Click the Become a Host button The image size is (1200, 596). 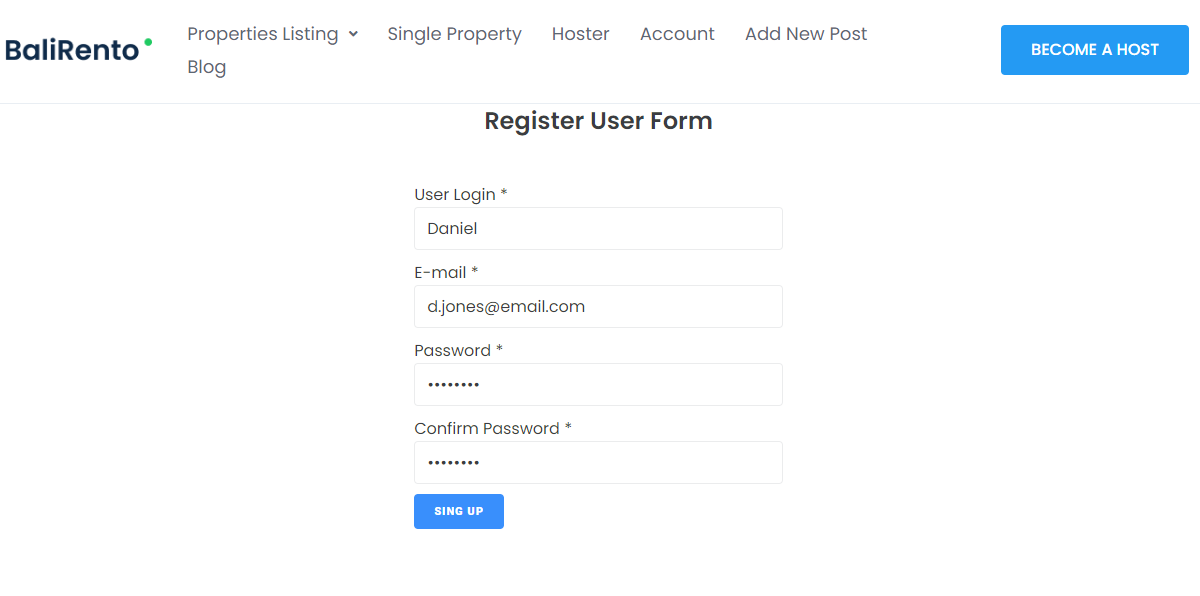(x=1095, y=50)
